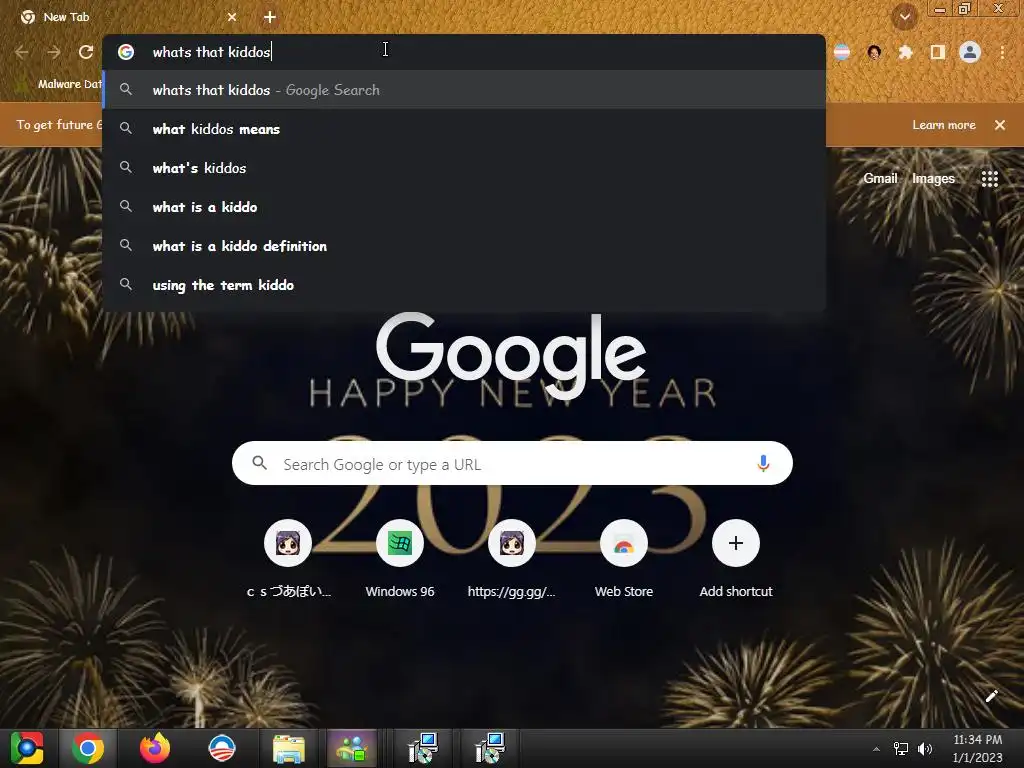Image resolution: width=1024 pixels, height=768 pixels.
Task: Open the Gmail link
Action: pos(880,178)
